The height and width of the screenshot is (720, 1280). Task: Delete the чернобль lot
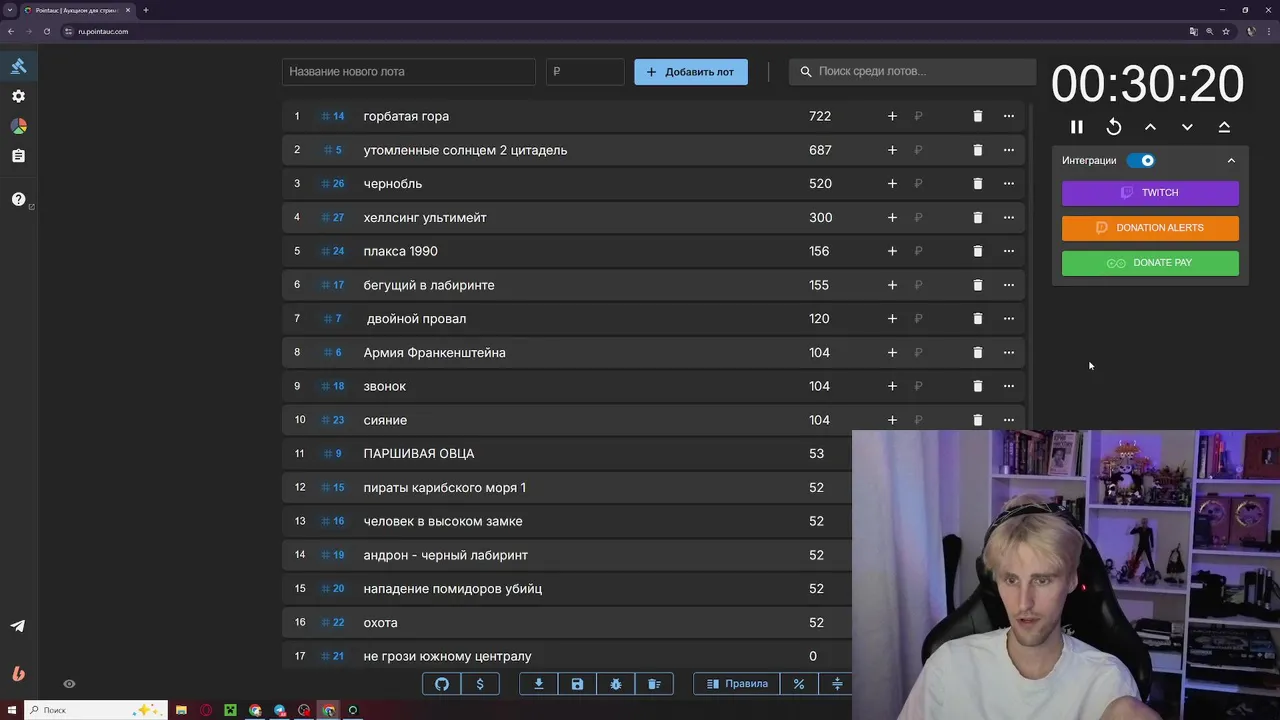(x=978, y=183)
